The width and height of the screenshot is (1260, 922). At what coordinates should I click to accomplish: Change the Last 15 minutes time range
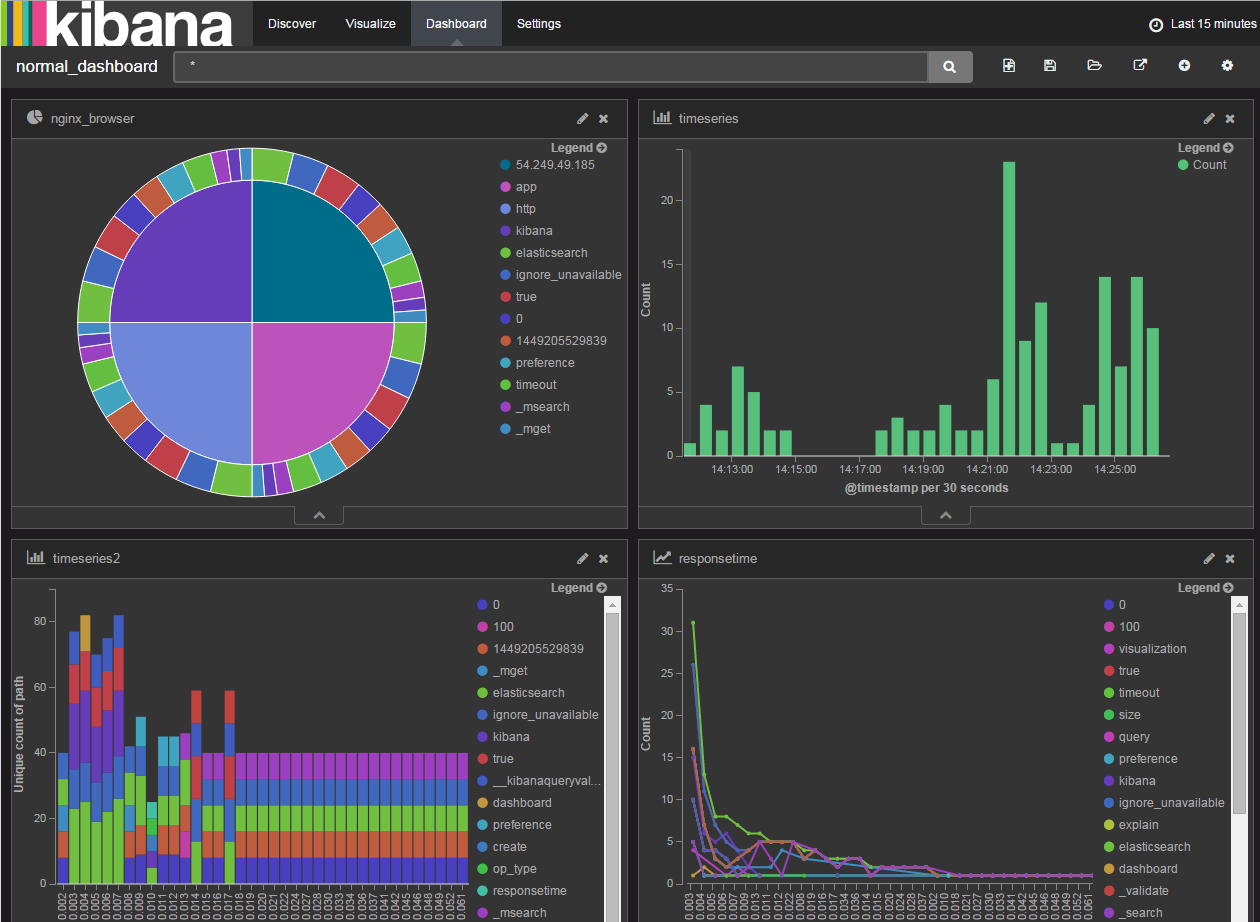point(1201,23)
